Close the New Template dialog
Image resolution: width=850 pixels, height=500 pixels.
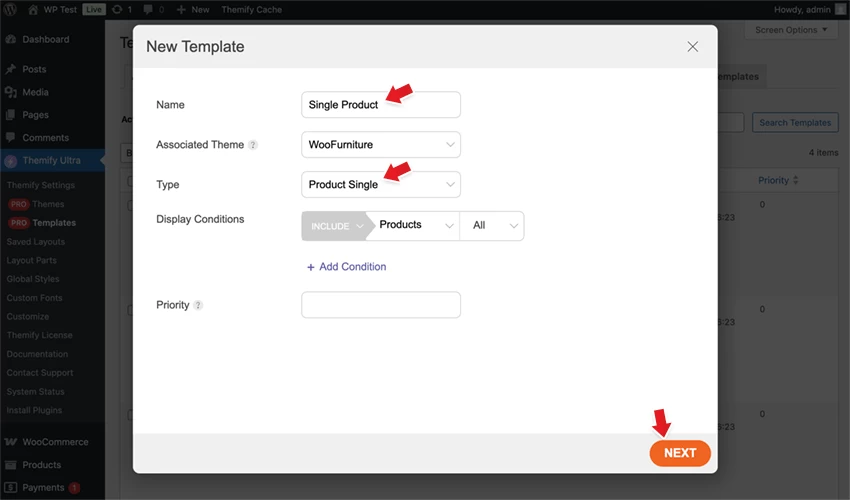[x=692, y=47]
